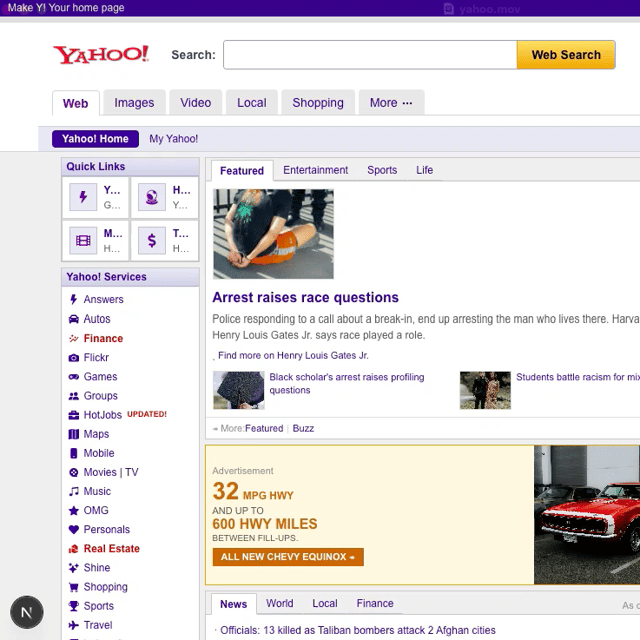Click the Yahoo! logo
The image size is (640, 640).
[101, 55]
